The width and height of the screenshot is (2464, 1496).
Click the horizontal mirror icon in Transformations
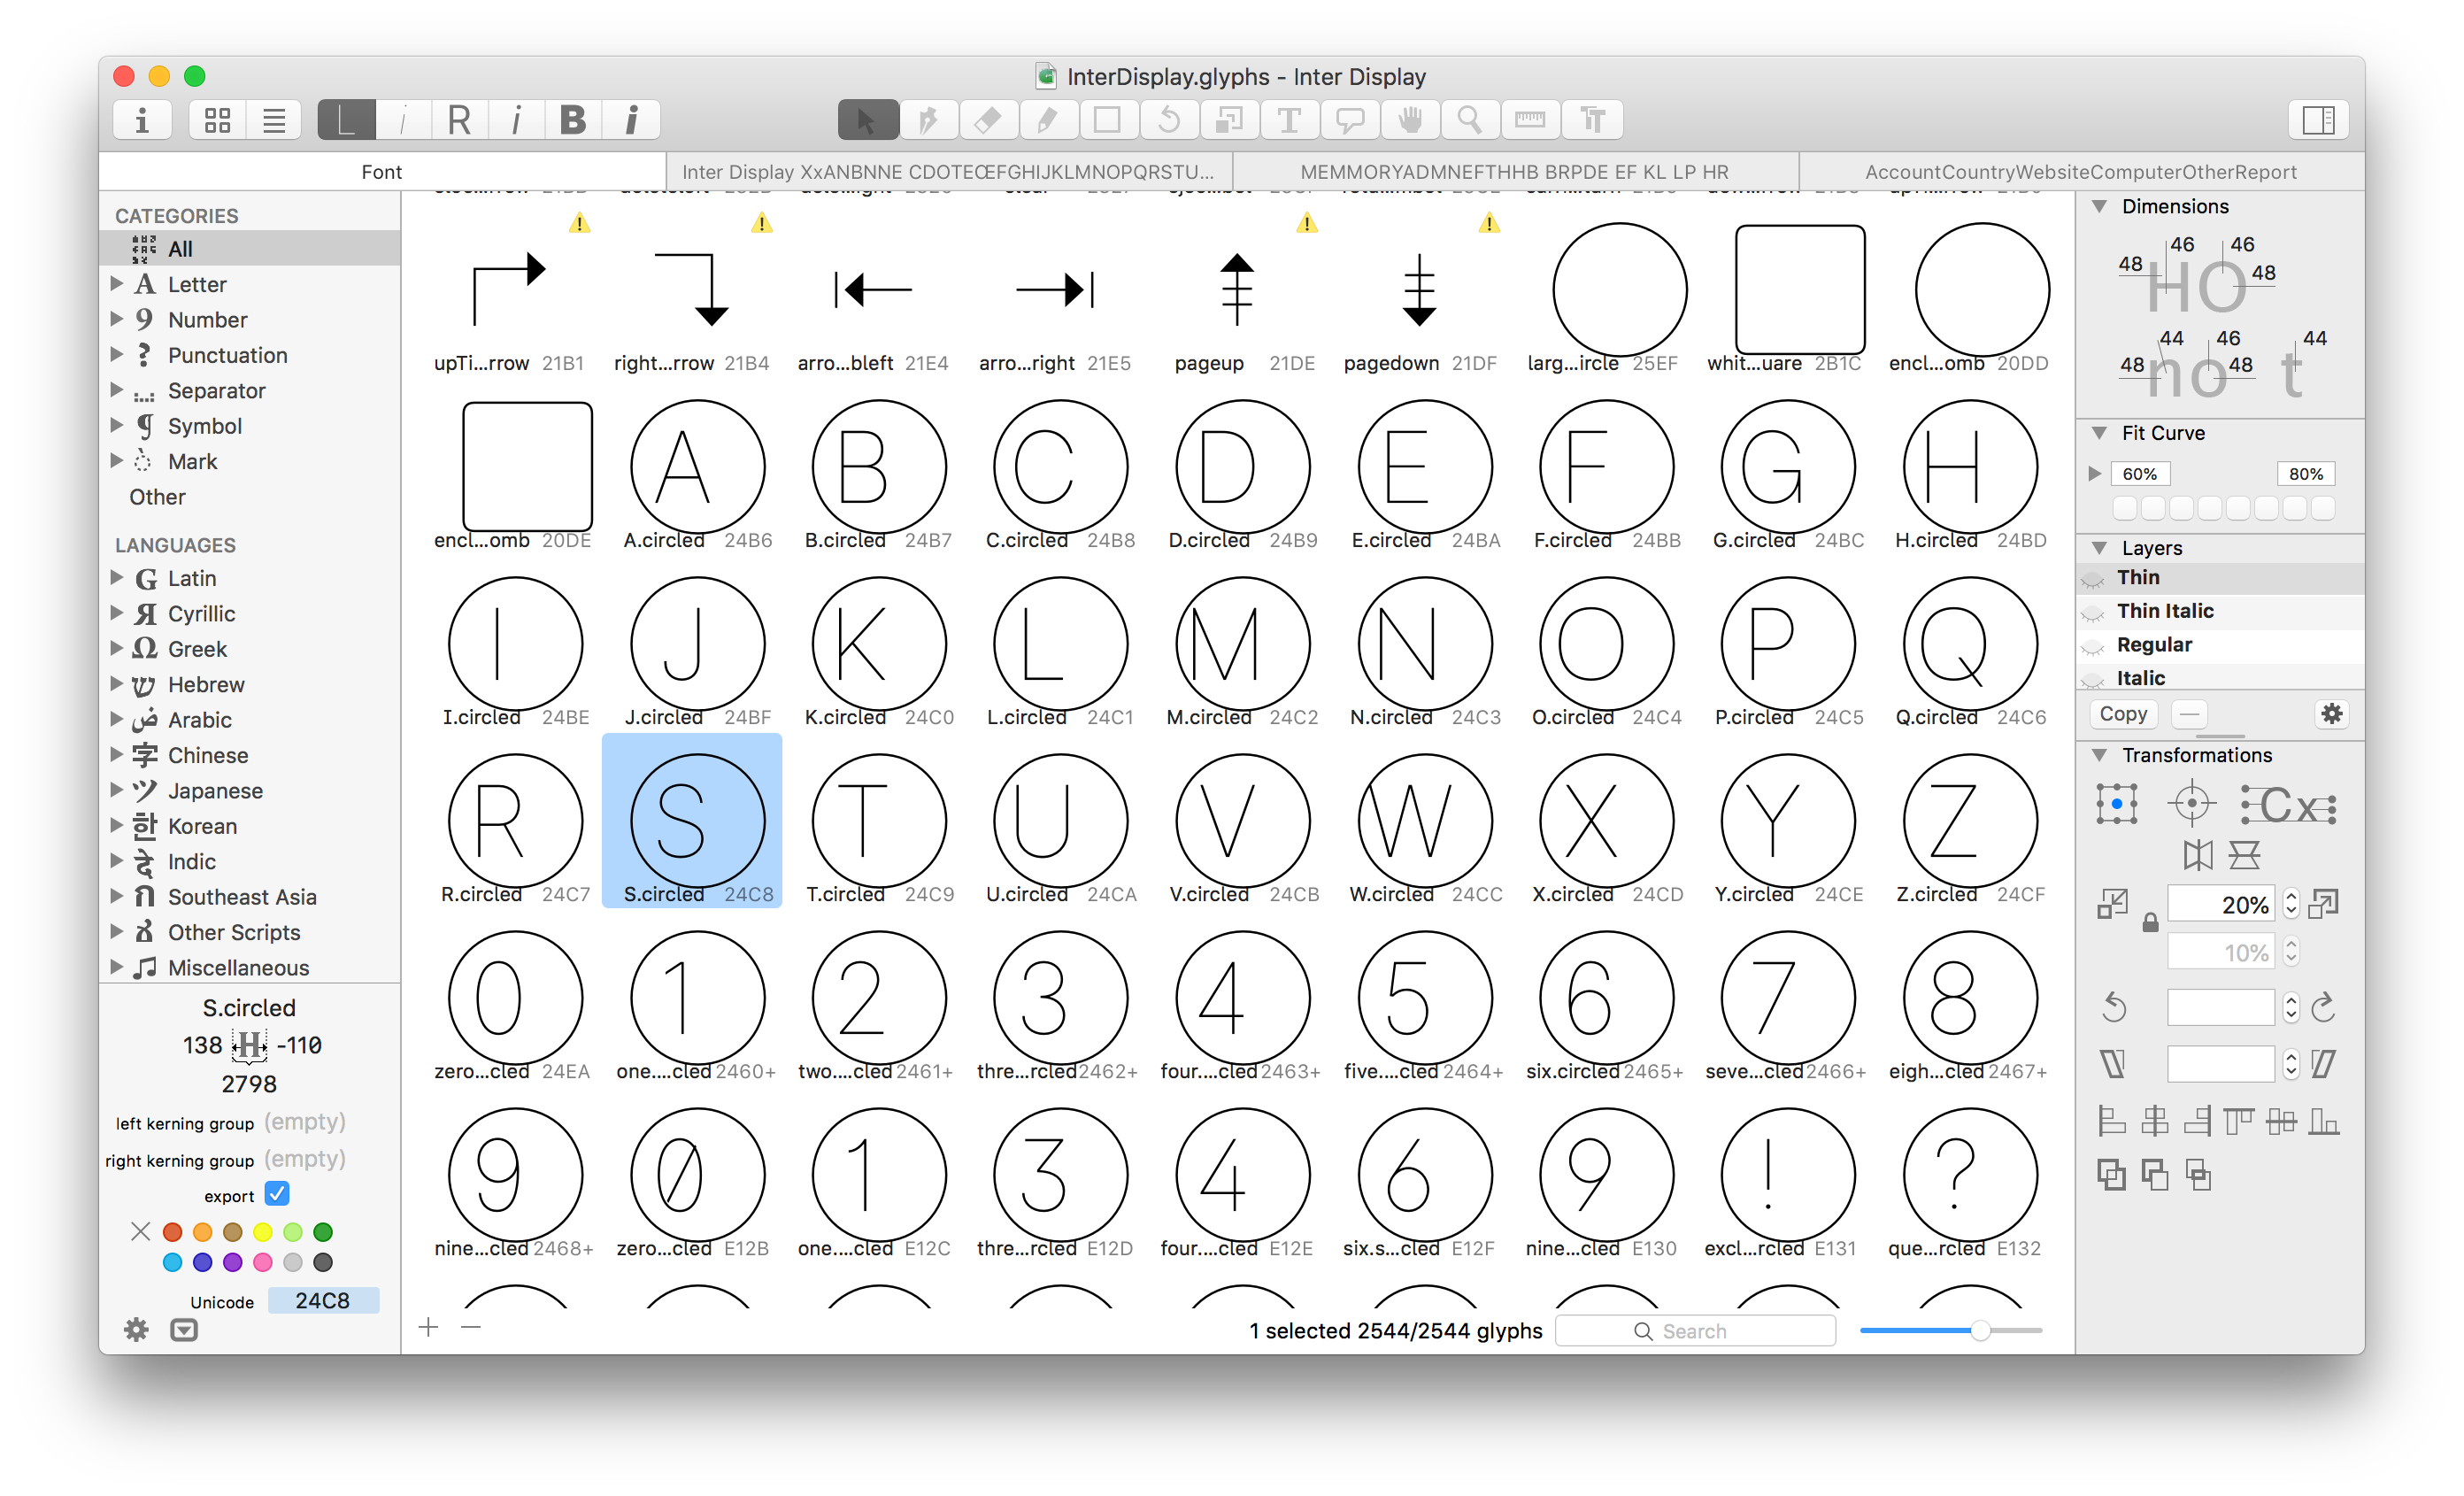pyautogui.click(x=2199, y=855)
